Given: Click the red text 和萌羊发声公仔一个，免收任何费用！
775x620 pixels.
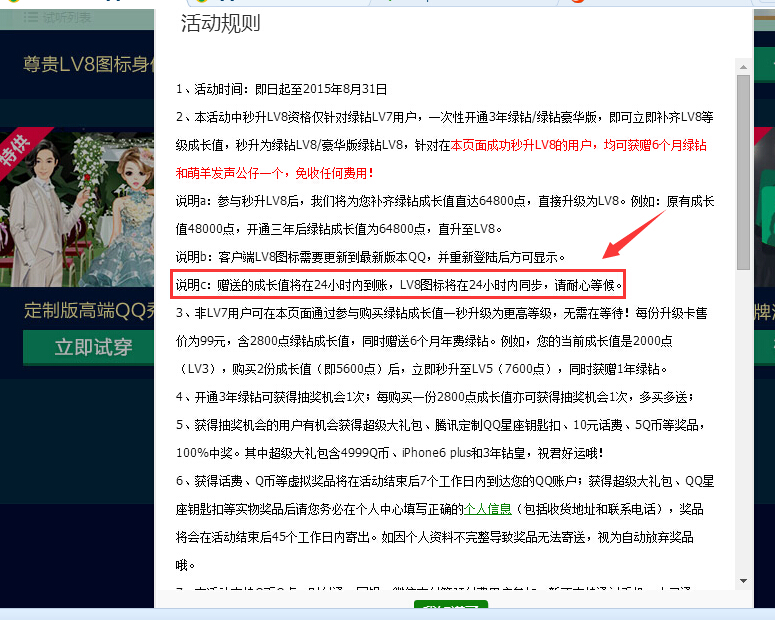Looking at the screenshot, I should coord(274,173).
